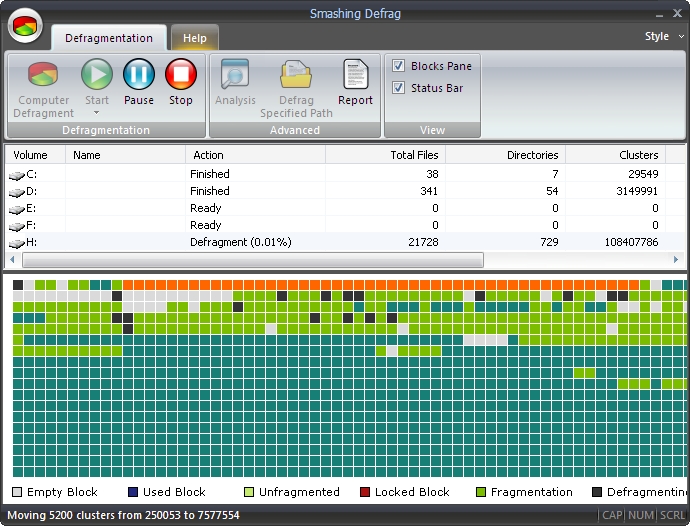Click the 'Moving 5200 clusters' status message
This screenshot has height=526, width=690.
[123, 515]
